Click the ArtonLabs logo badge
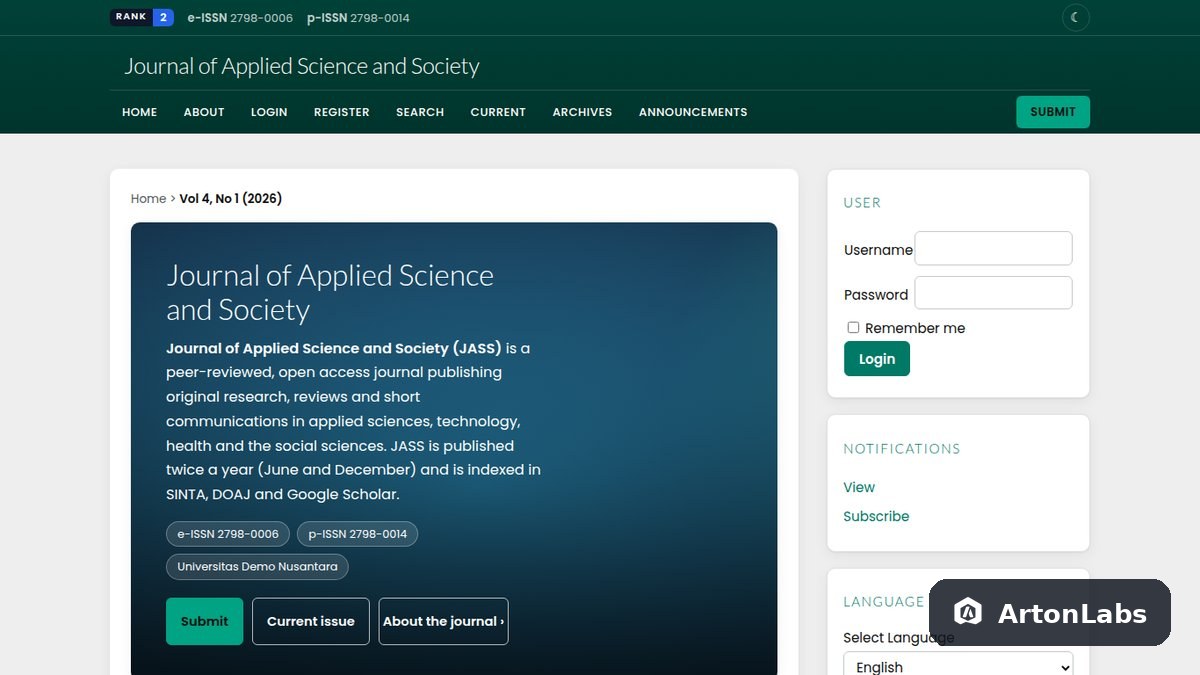Viewport: 1200px width, 675px height. point(1050,613)
